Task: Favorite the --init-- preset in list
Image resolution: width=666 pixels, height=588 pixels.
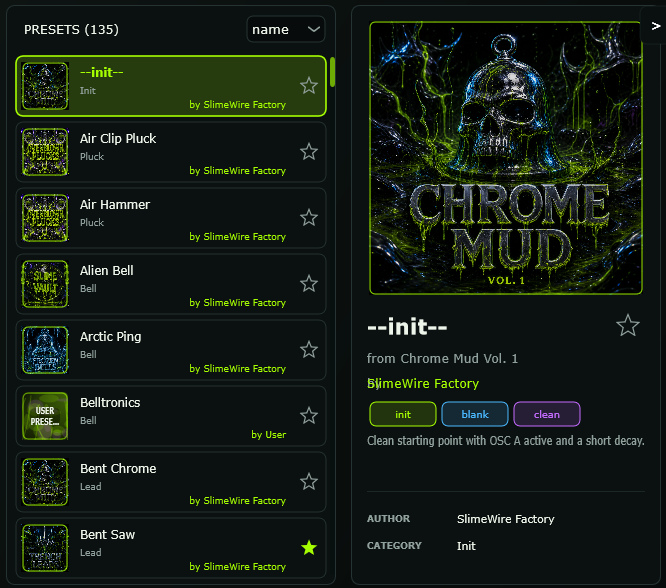Action: pos(309,86)
